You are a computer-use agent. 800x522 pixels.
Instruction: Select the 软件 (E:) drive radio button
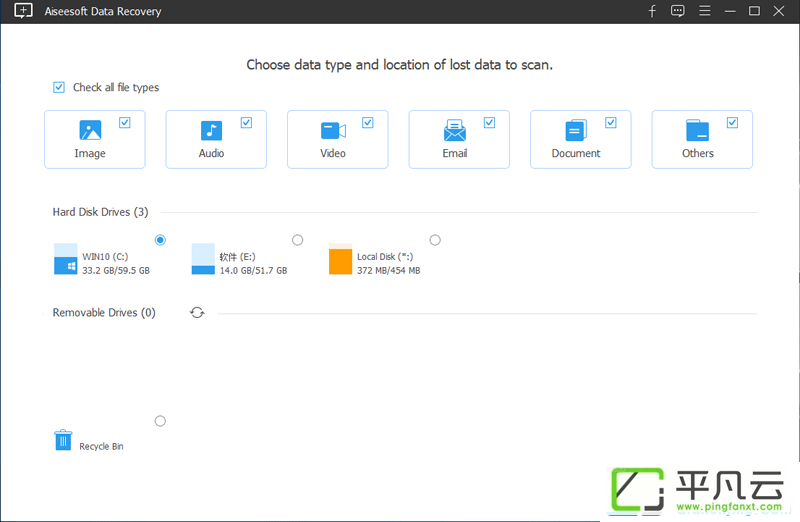point(297,240)
